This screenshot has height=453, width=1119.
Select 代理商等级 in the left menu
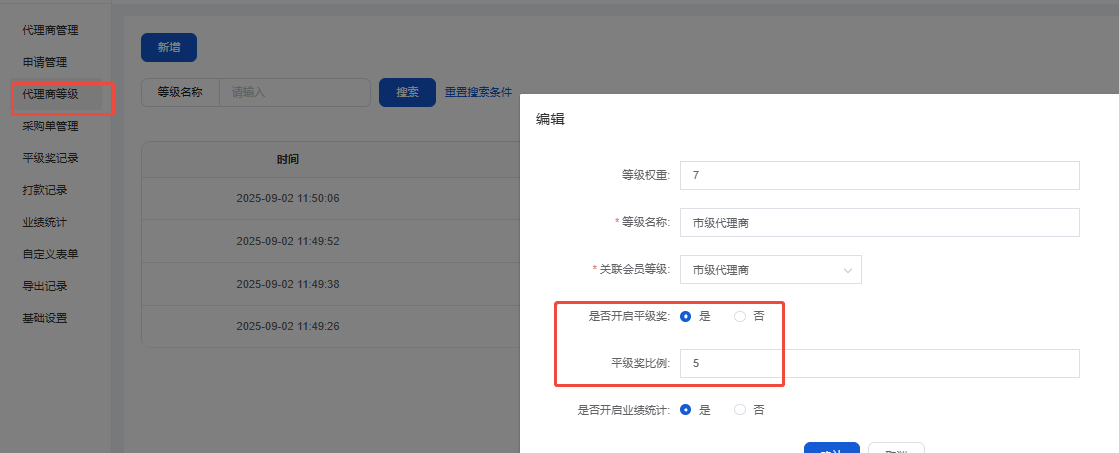coord(50,94)
